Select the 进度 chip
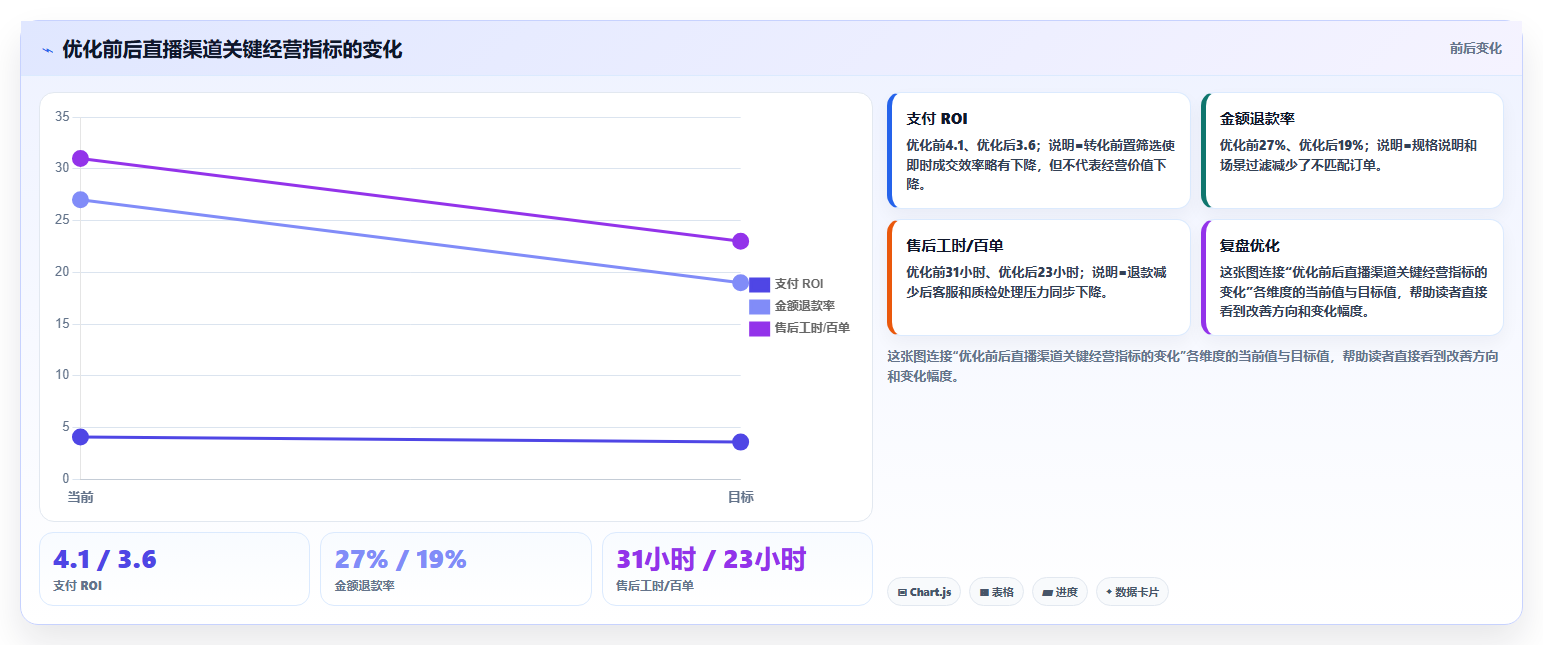 pyautogui.click(x=1060, y=592)
